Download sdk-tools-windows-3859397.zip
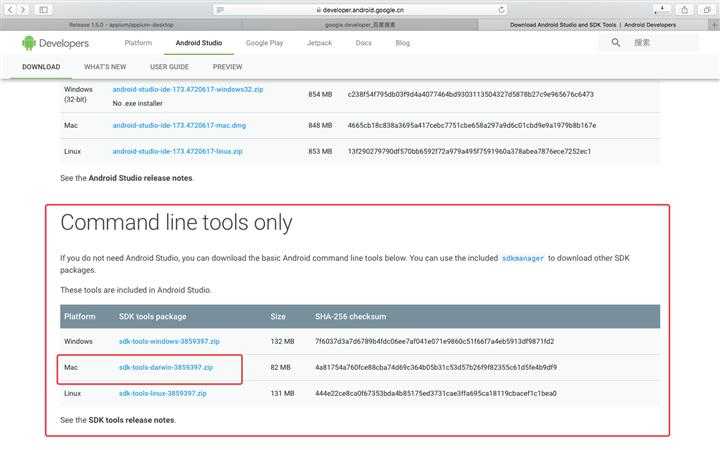 click(169, 341)
